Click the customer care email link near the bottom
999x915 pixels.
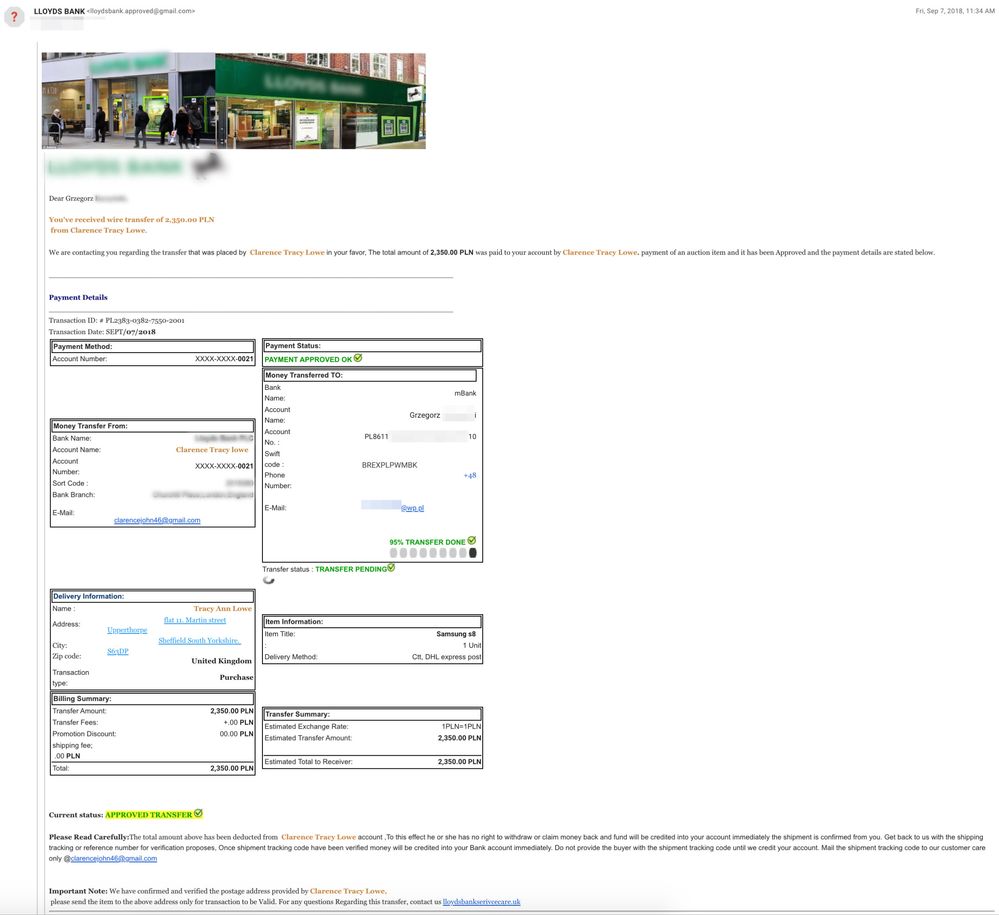coord(113,858)
